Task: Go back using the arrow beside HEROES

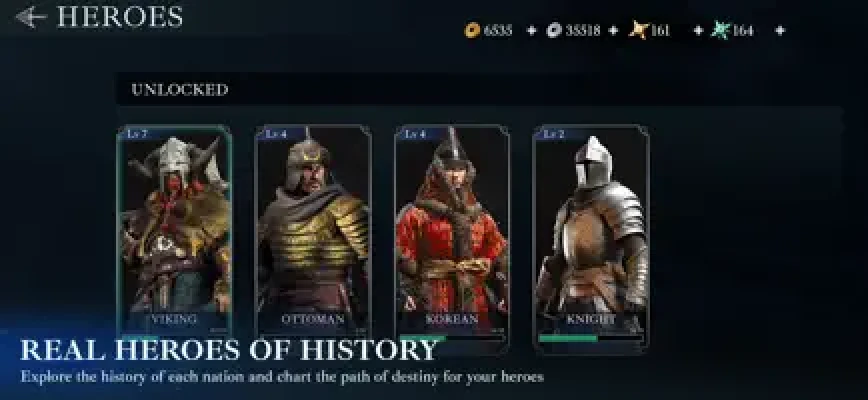Action: pyautogui.click(x=30, y=18)
